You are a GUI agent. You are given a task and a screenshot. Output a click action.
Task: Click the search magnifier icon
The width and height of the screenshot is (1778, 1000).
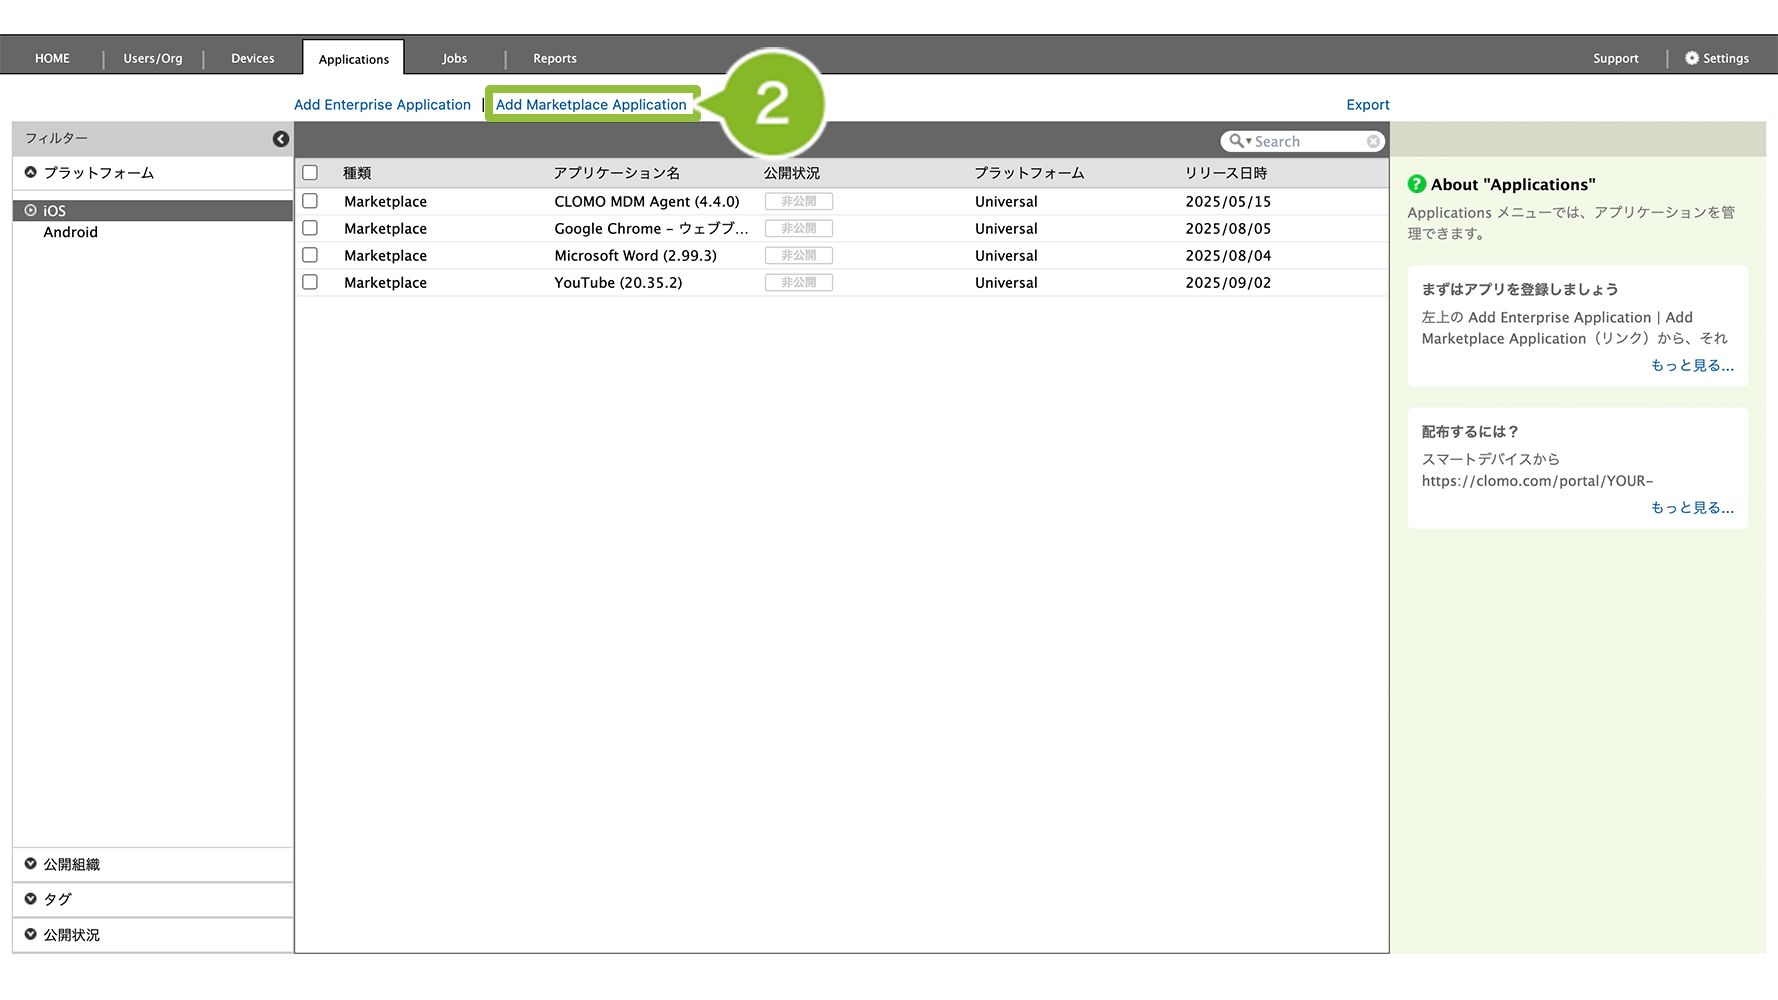pos(1237,142)
